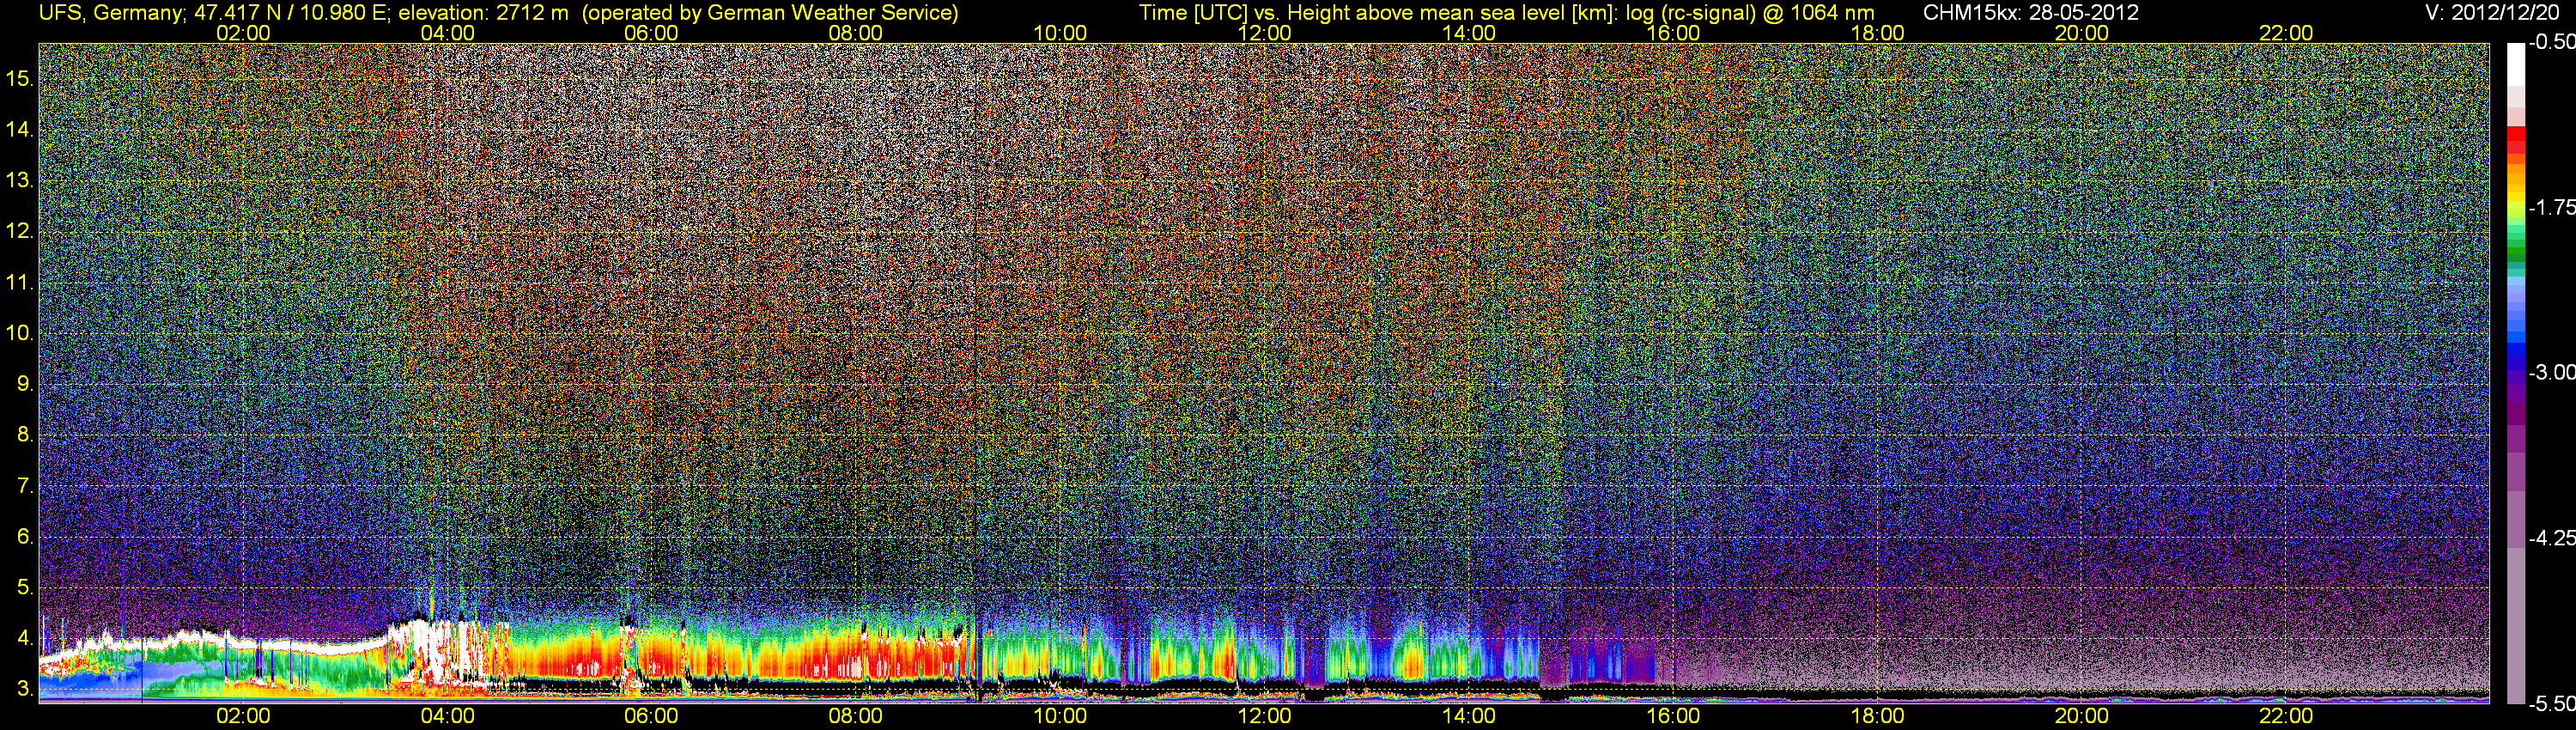This screenshot has height=730, width=2576.
Task: Click the -4.25 colorbar scale label
Action: coord(2551,538)
